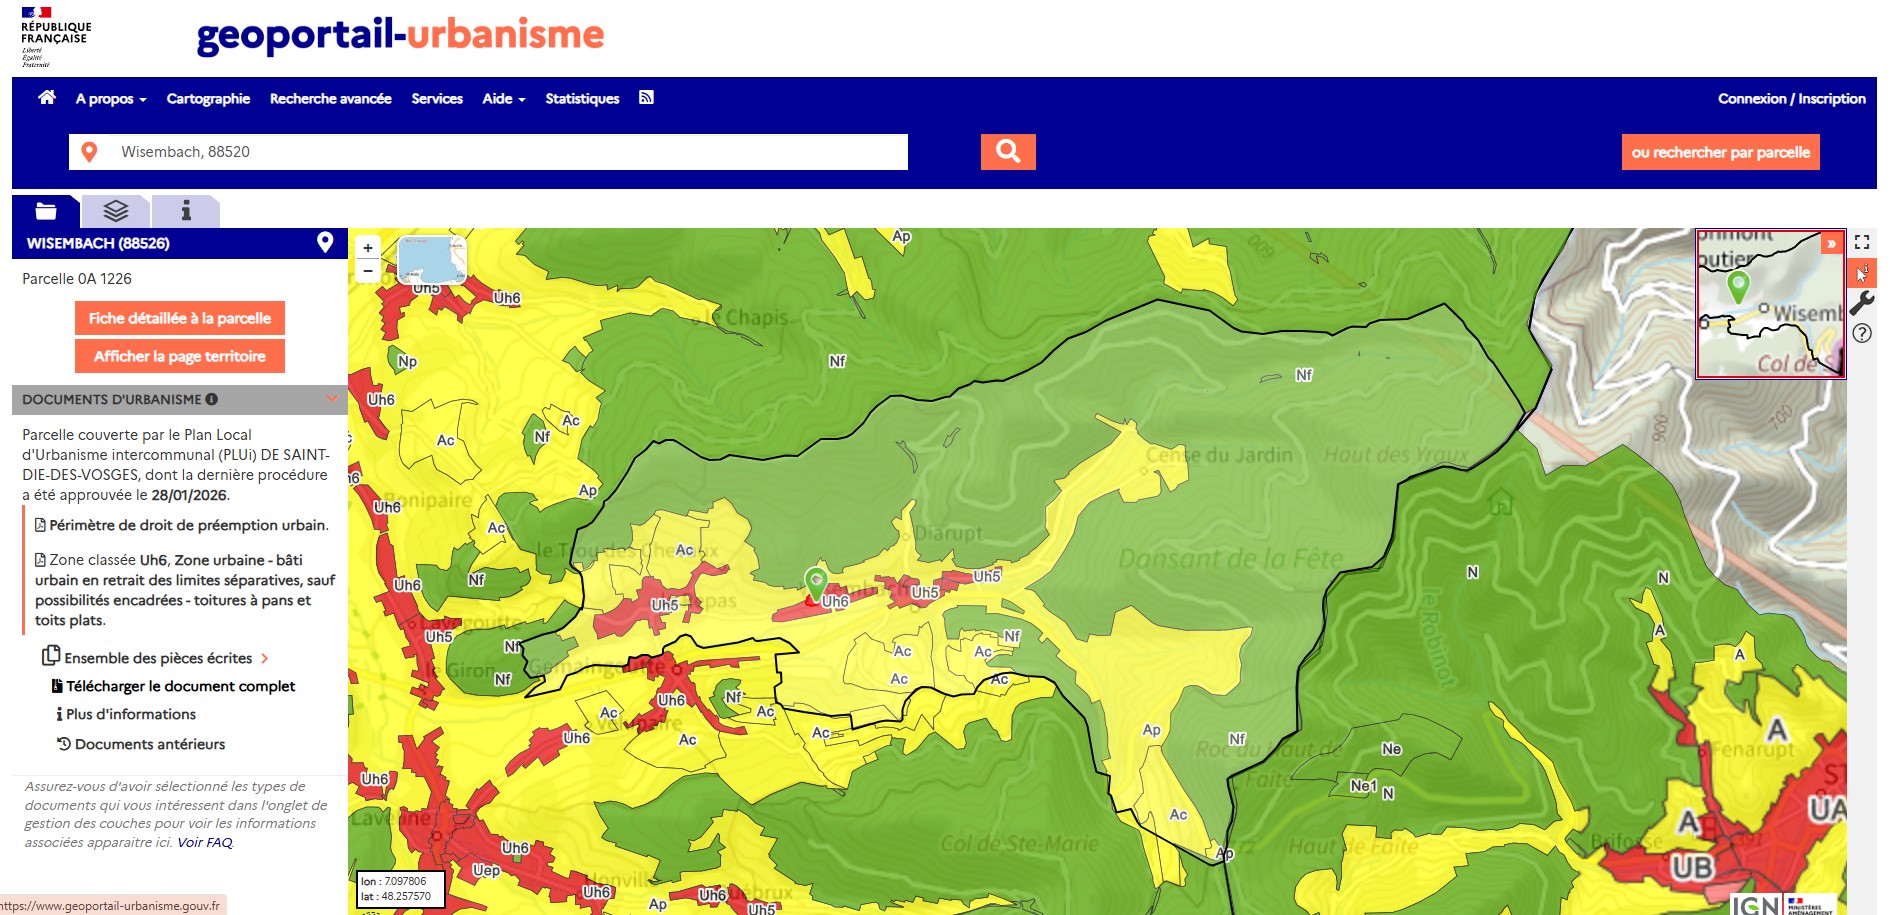
Task: Switch to the information tab
Action: click(x=186, y=211)
